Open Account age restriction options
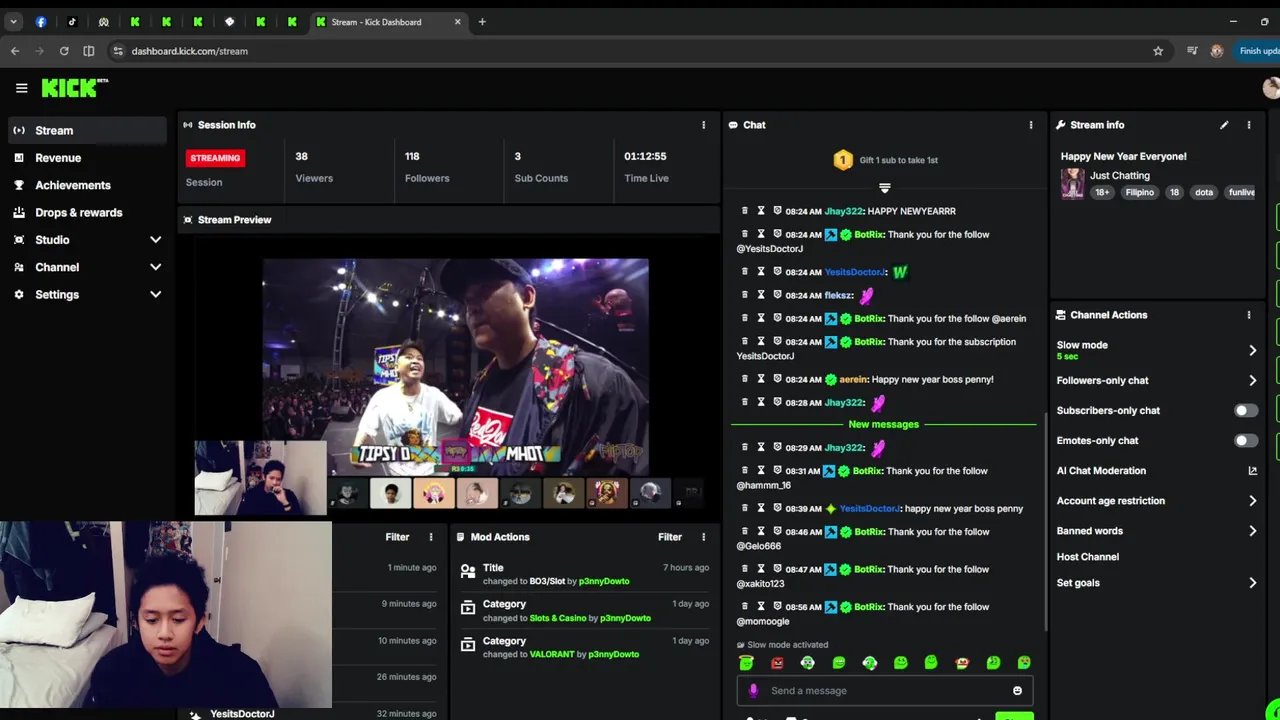This screenshot has width=1280, height=720. pos(1252,501)
